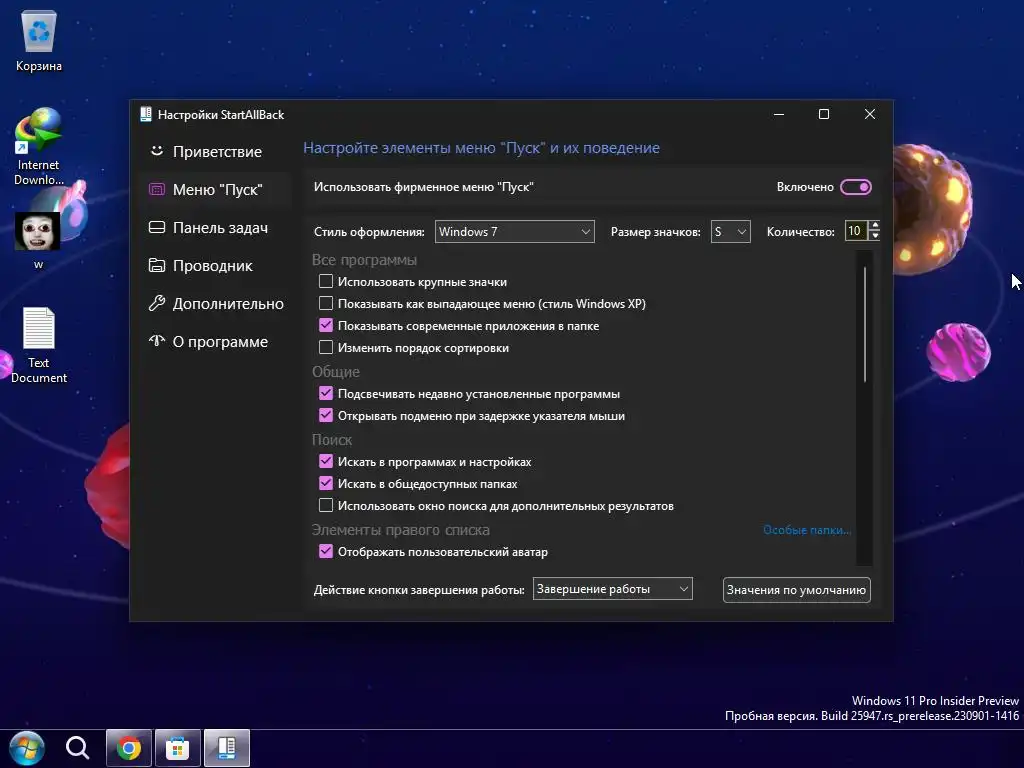Switch to the Дополнительно section

[x=216, y=304]
